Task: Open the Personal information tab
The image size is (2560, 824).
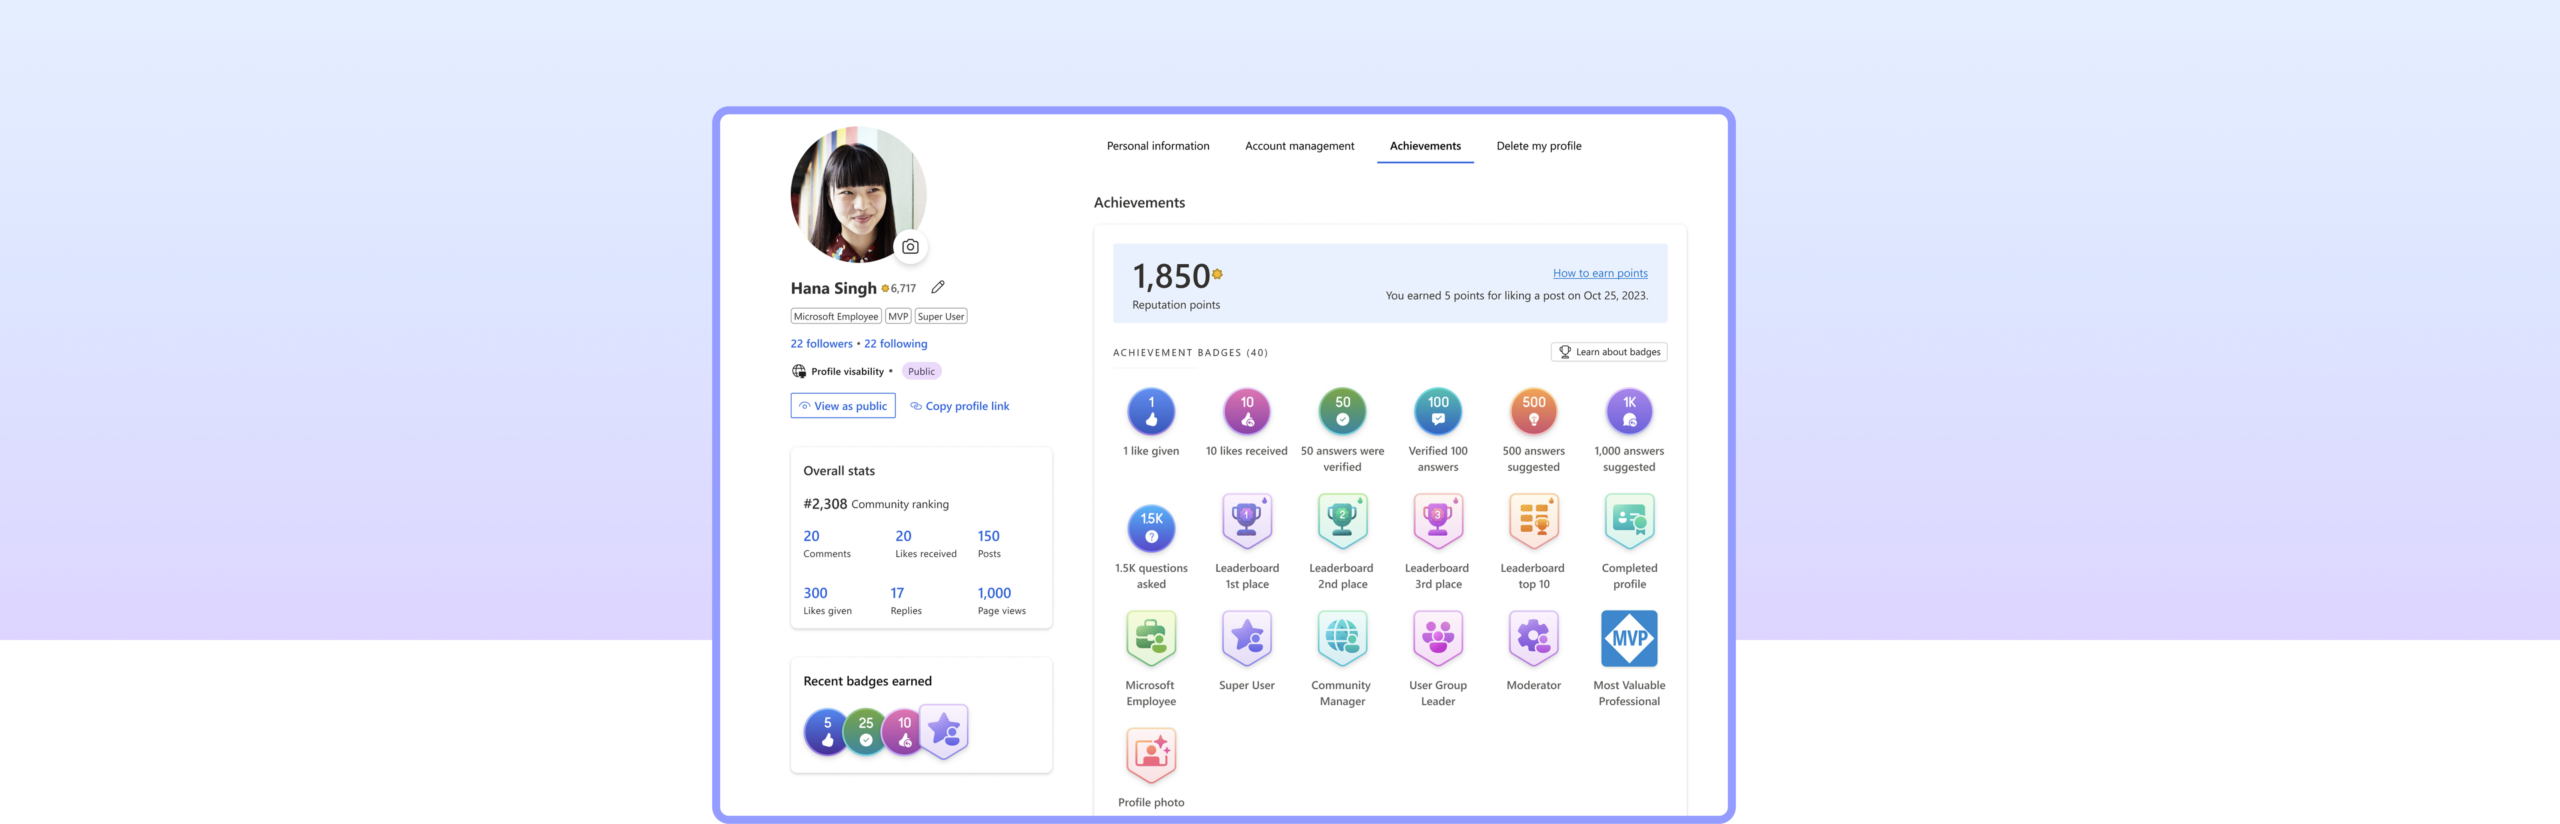Action: (1158, 146)
